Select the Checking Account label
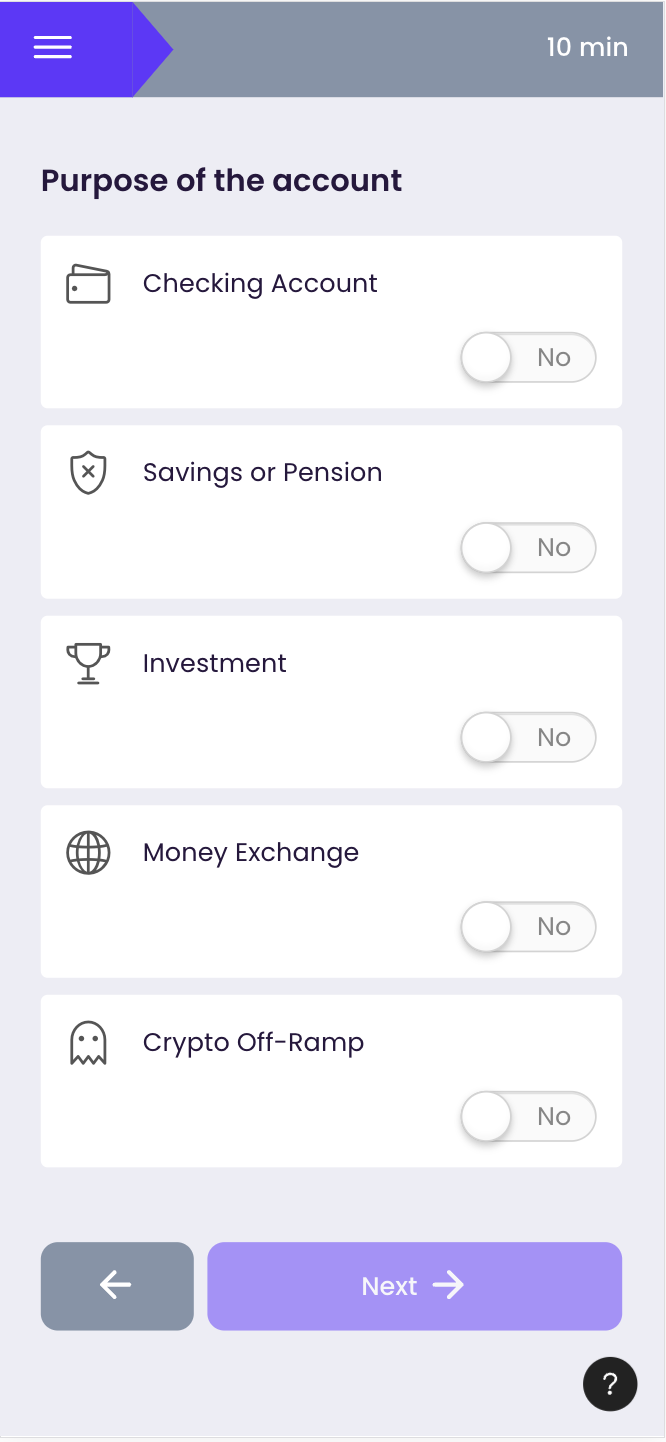666x1442 pixels. (x=260, y=284)
